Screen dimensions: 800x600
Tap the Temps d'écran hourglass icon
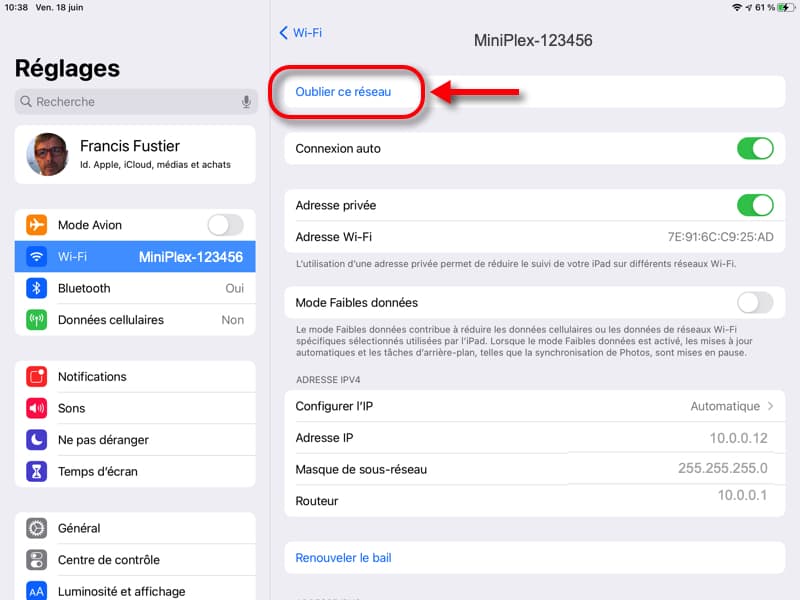tap(37, 471)
